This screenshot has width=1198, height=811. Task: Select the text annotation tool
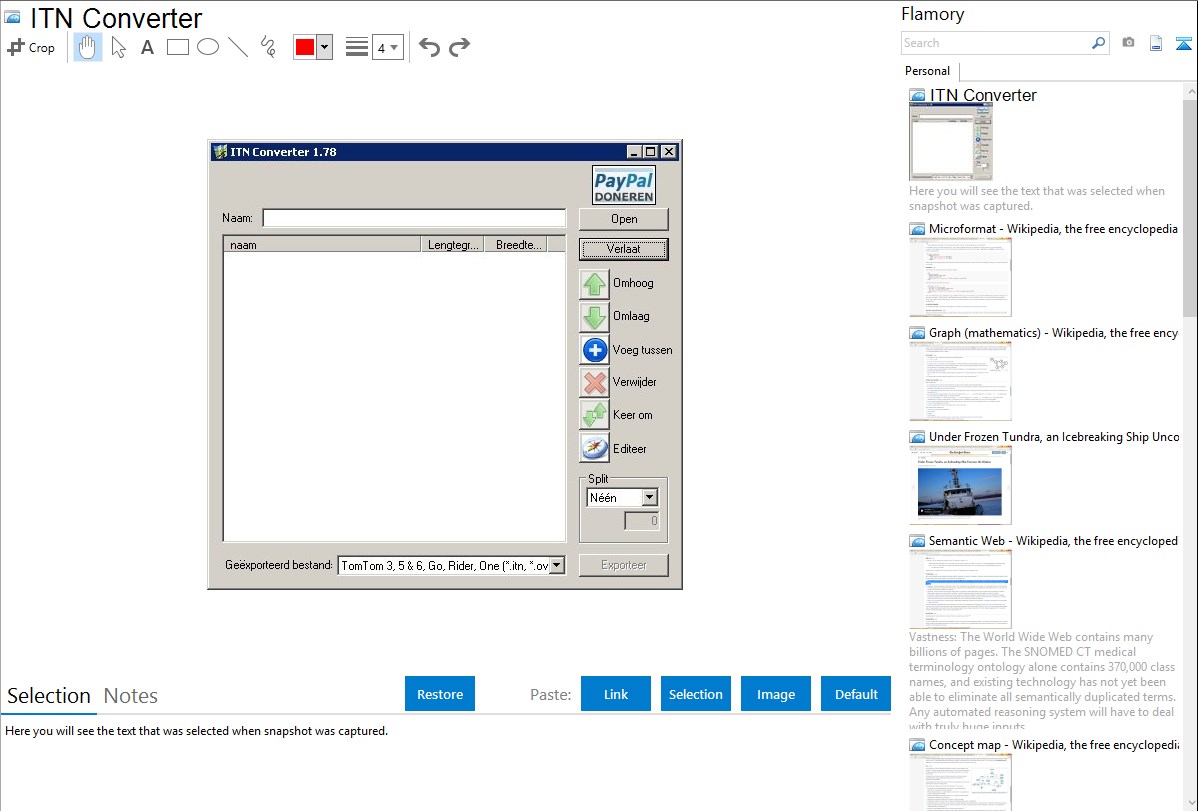147,47
